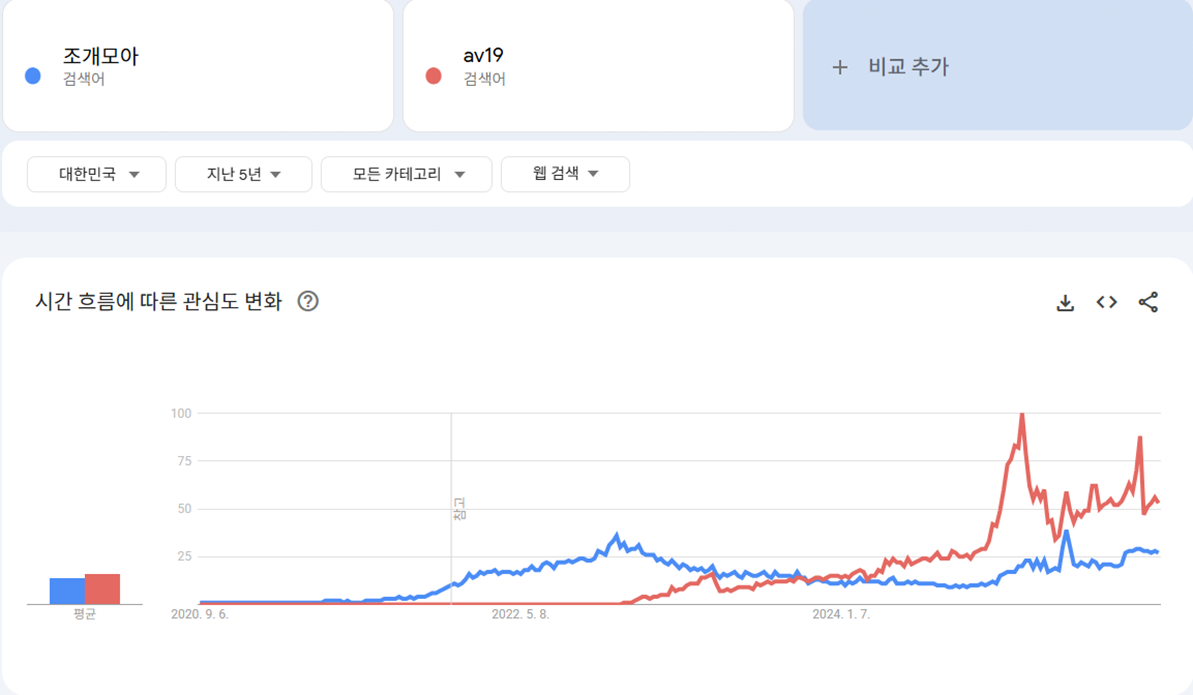Click the 2024. 1. 7. axis label

pyautogui.click(x=840, y=615)
